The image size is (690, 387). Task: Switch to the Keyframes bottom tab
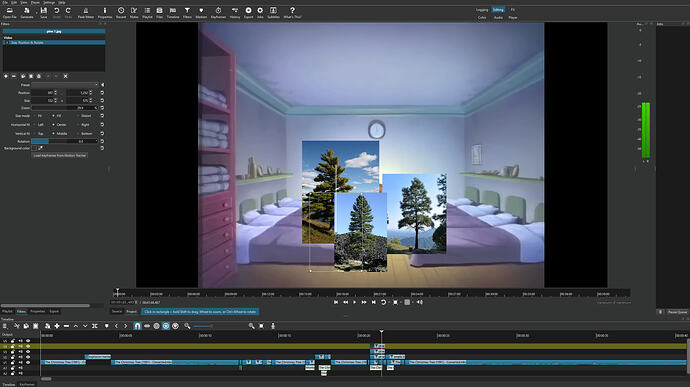click(x=27, y=384)
